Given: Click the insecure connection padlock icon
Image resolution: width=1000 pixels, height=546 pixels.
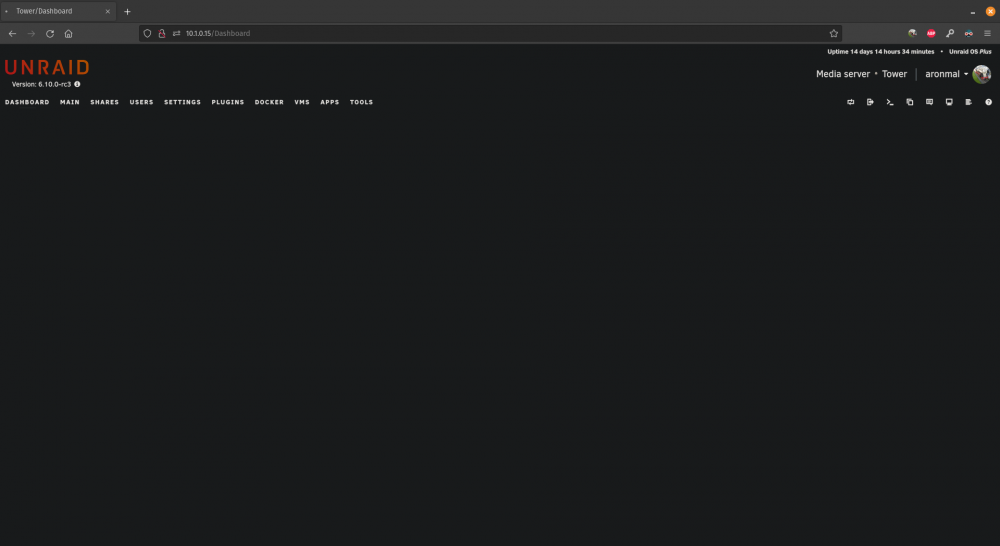Looking at the screenshot, I should [162, 34].
